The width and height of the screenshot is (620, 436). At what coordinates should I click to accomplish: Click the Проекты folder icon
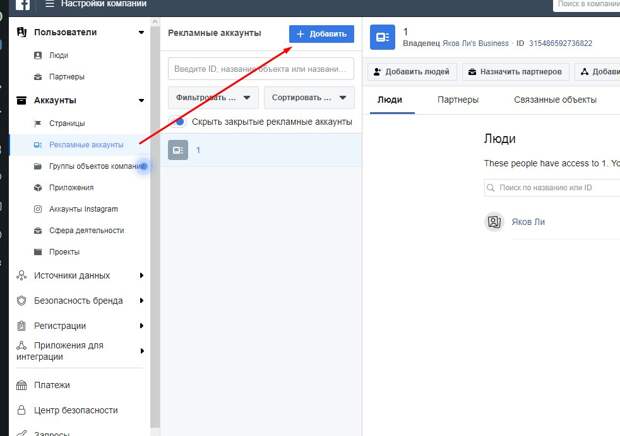(x=38, y=252)
